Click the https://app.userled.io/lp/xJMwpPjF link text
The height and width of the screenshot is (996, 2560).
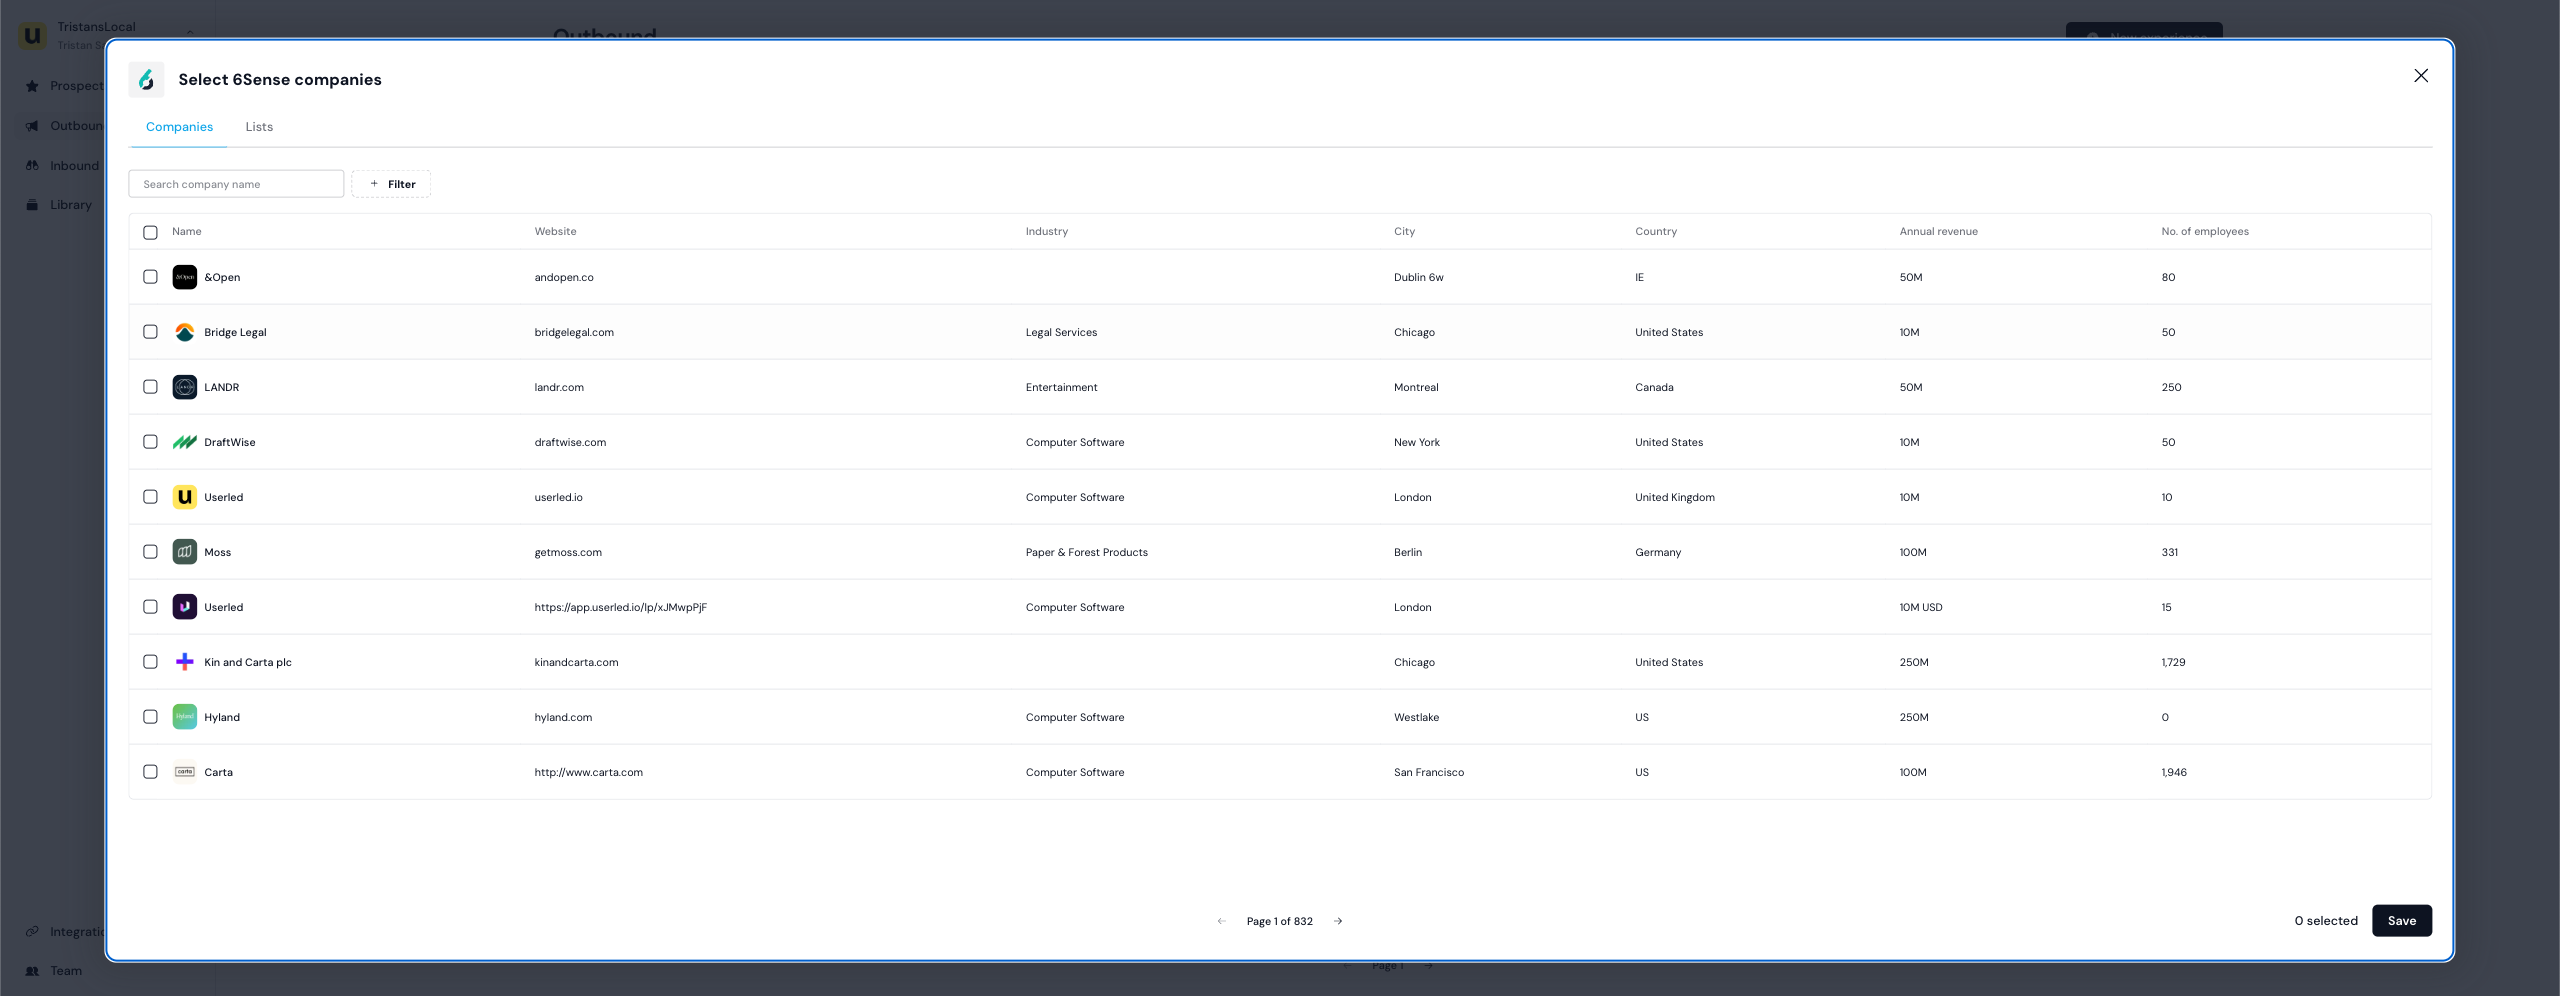point(620,608)
